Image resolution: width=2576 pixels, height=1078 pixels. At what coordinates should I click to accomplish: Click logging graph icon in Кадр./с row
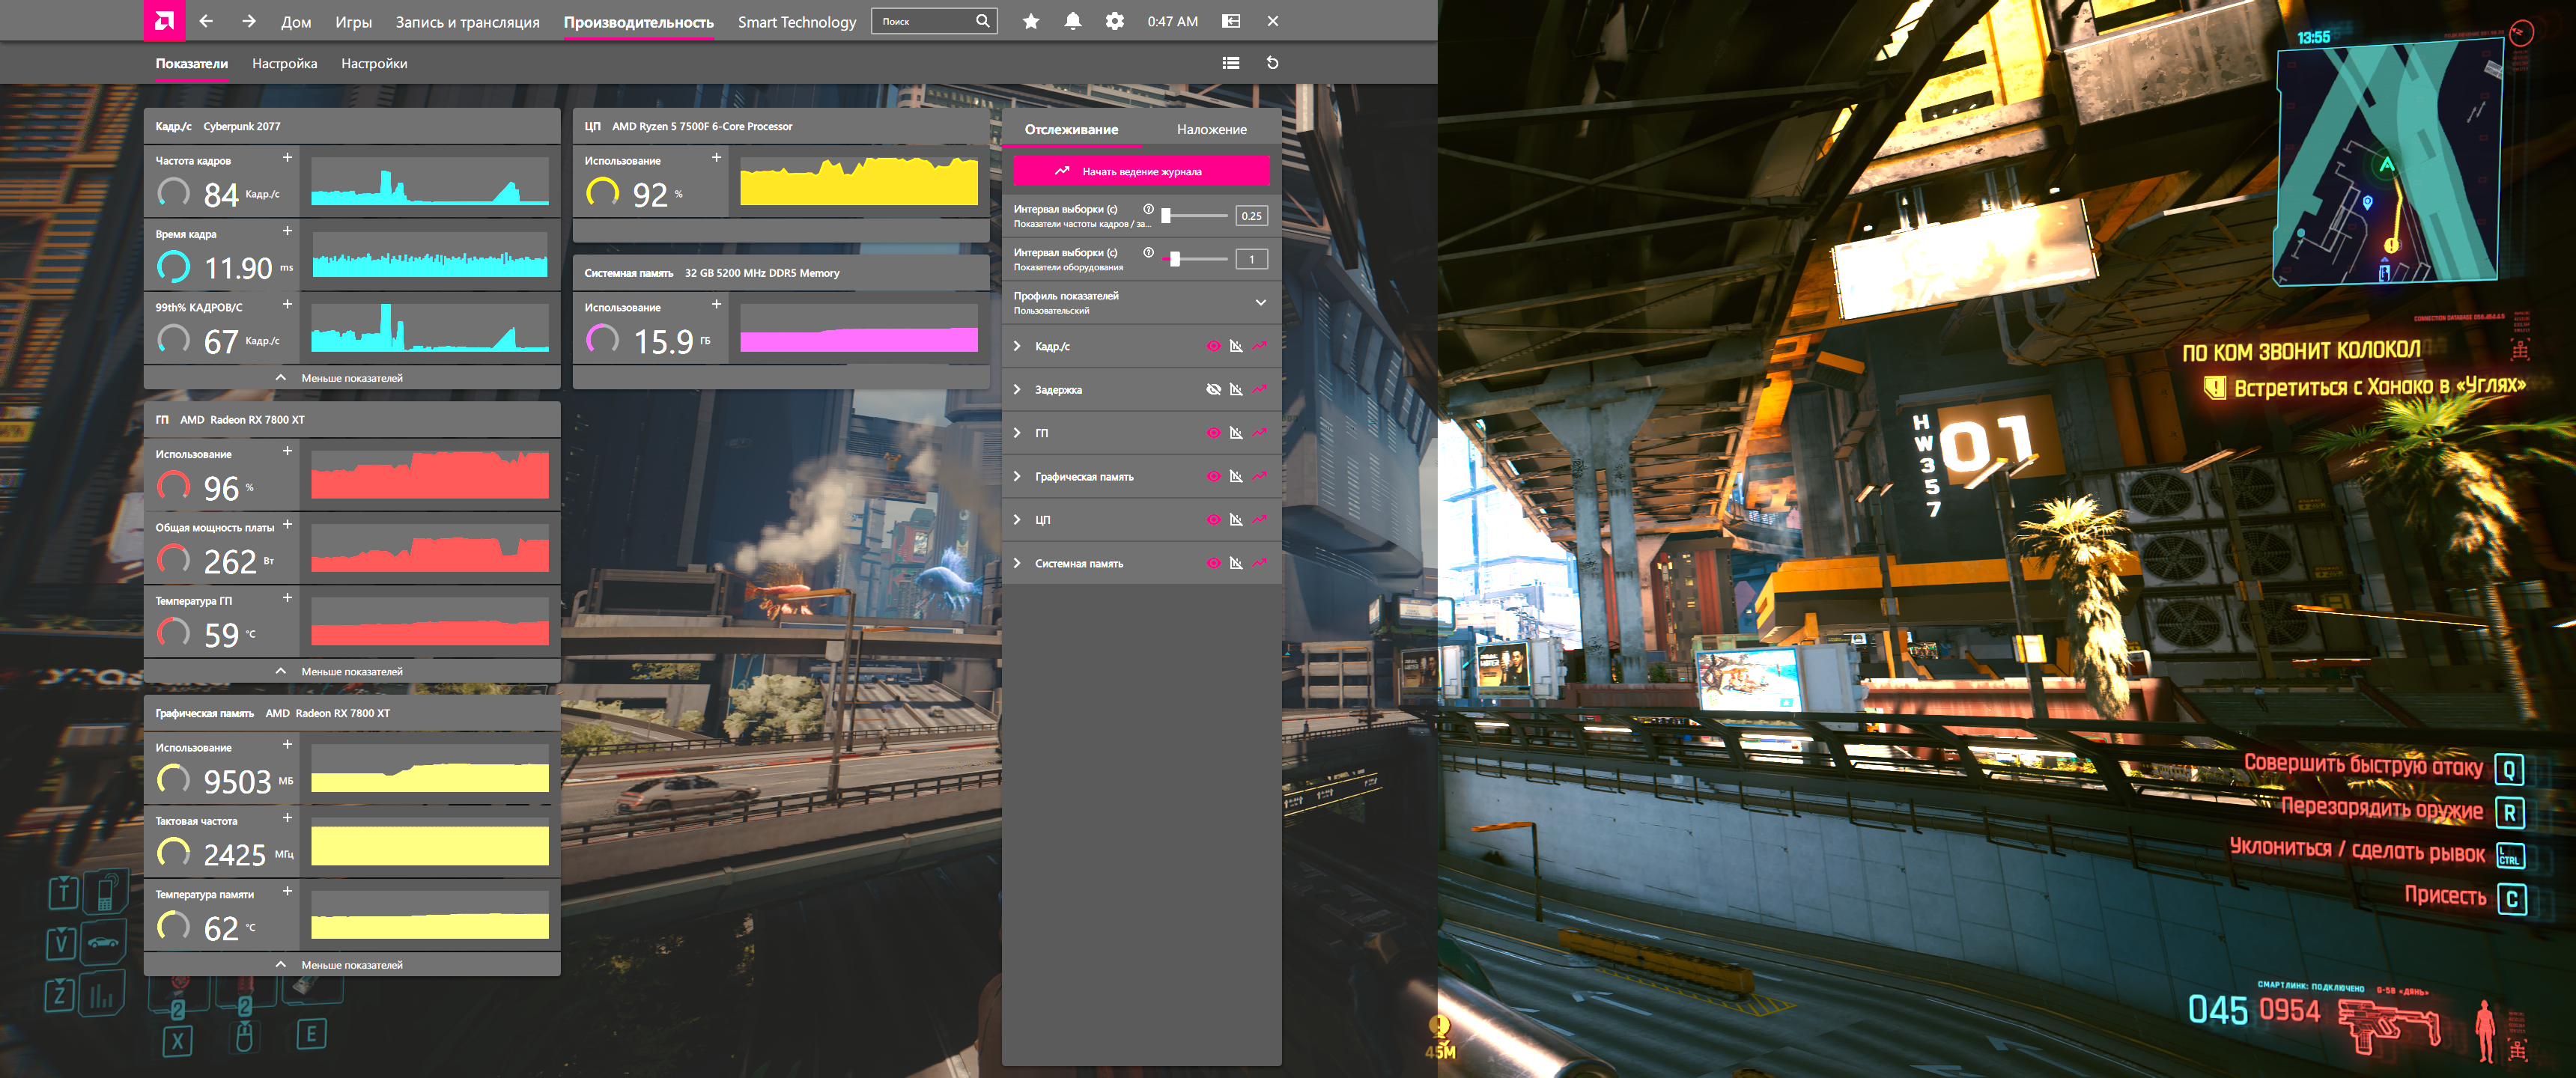click(x=1259, y=346)
